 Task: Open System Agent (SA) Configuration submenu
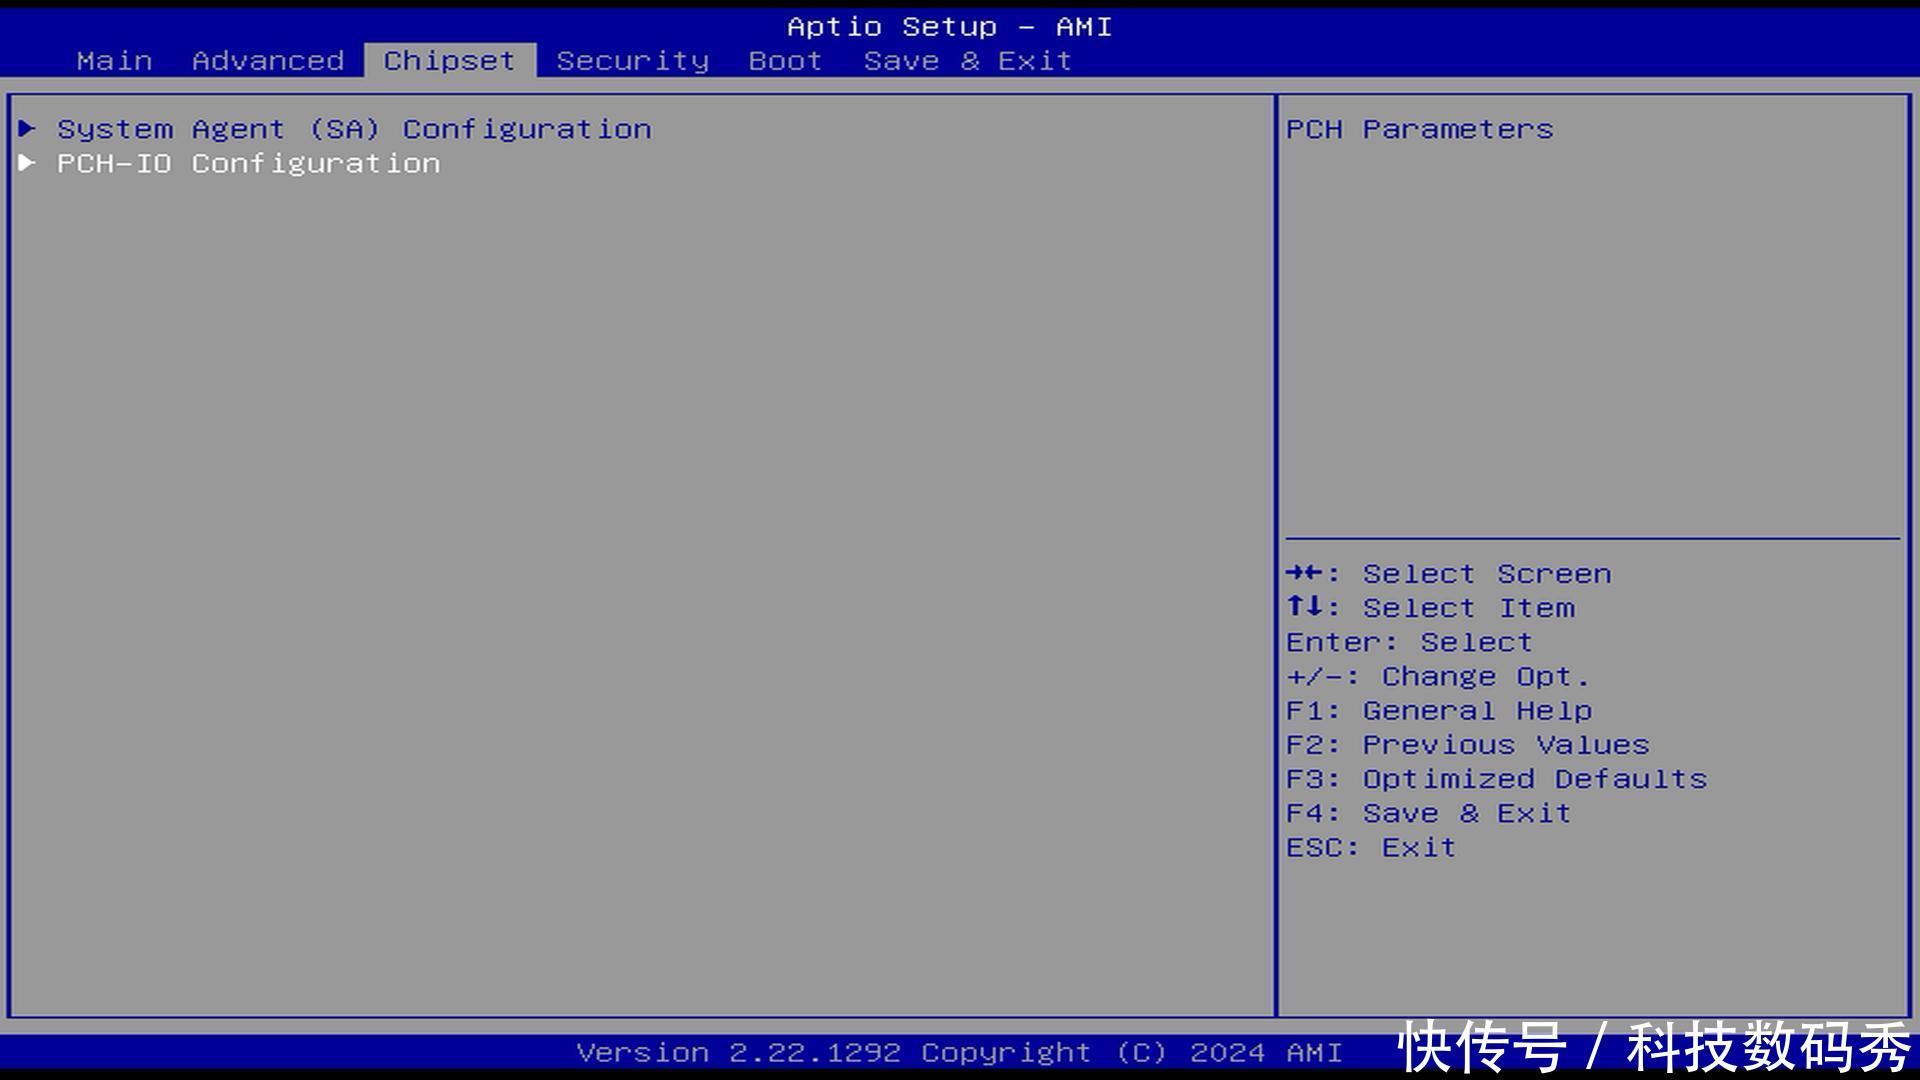point(354,129)
